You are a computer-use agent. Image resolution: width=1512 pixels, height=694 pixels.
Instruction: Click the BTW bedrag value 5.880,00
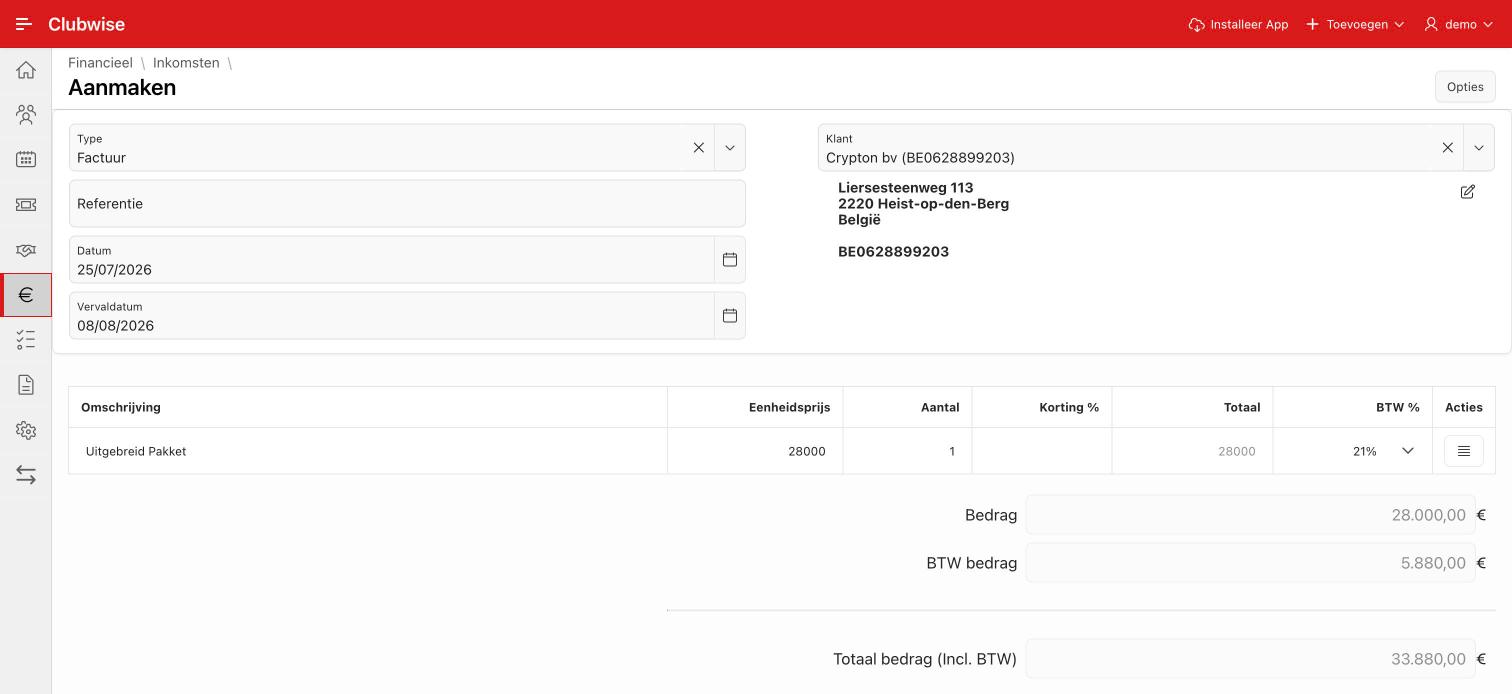tap(1250, 563)
